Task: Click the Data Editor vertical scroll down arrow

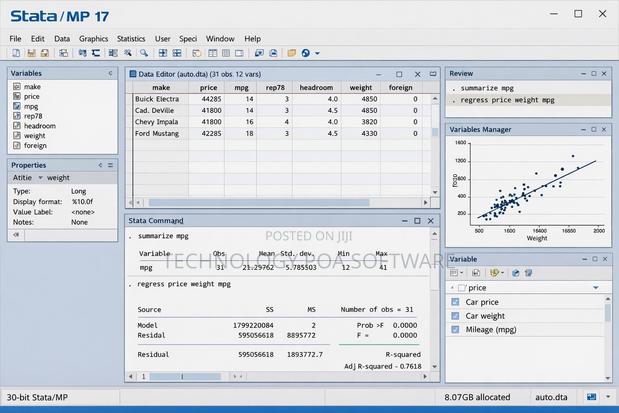Action: click(x=435, y=192)
